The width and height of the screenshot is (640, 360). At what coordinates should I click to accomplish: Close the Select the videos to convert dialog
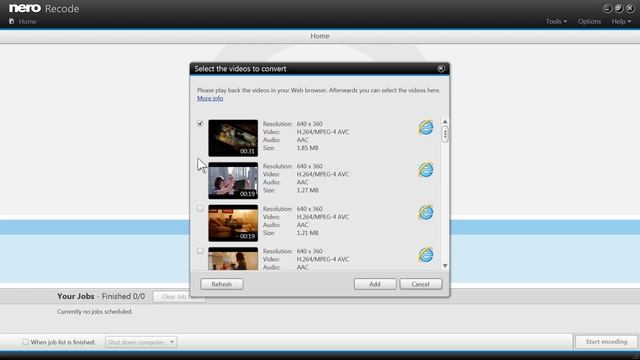click(441, 69)
